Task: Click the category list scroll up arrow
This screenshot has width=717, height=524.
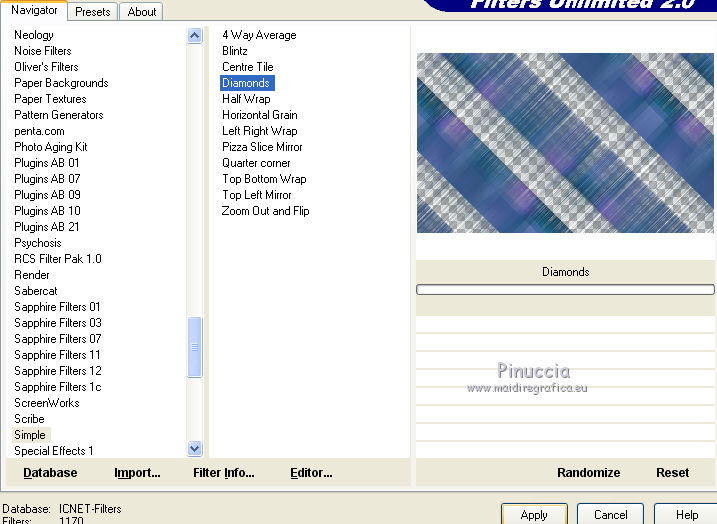Action: coord(194,35)
